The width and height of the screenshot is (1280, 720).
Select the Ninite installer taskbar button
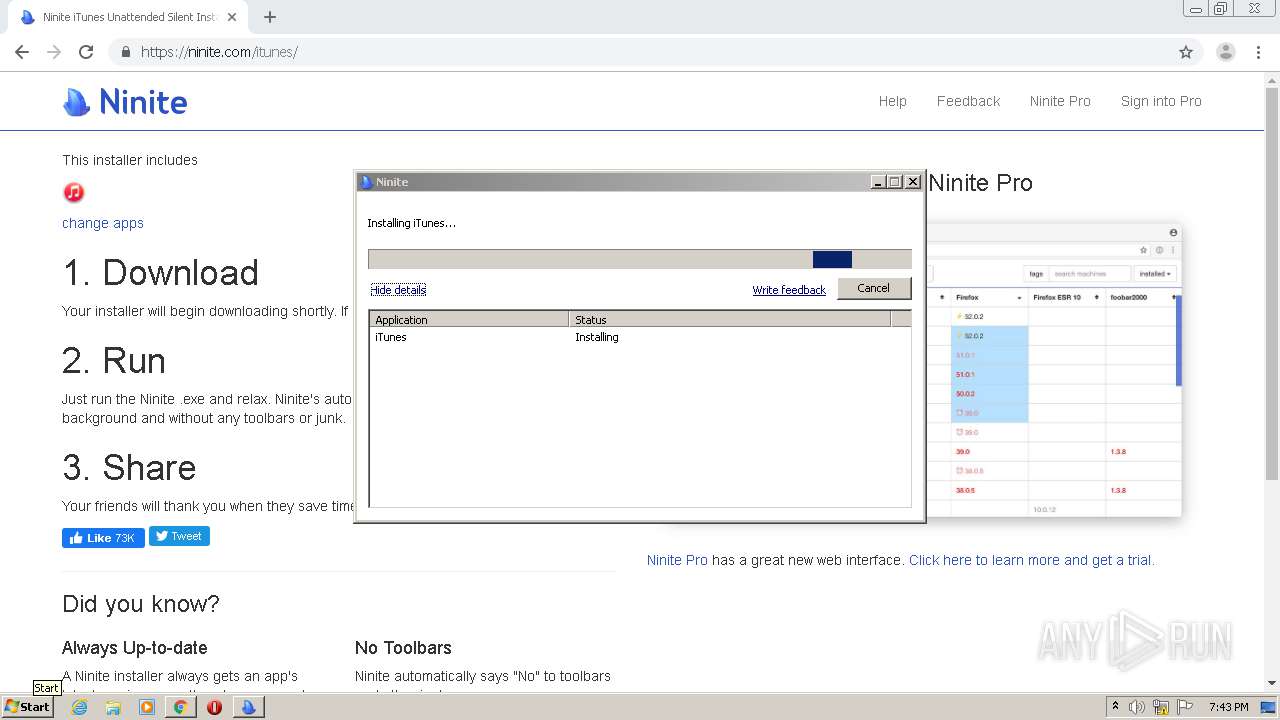pyautogui.click(x=248, y=707)
